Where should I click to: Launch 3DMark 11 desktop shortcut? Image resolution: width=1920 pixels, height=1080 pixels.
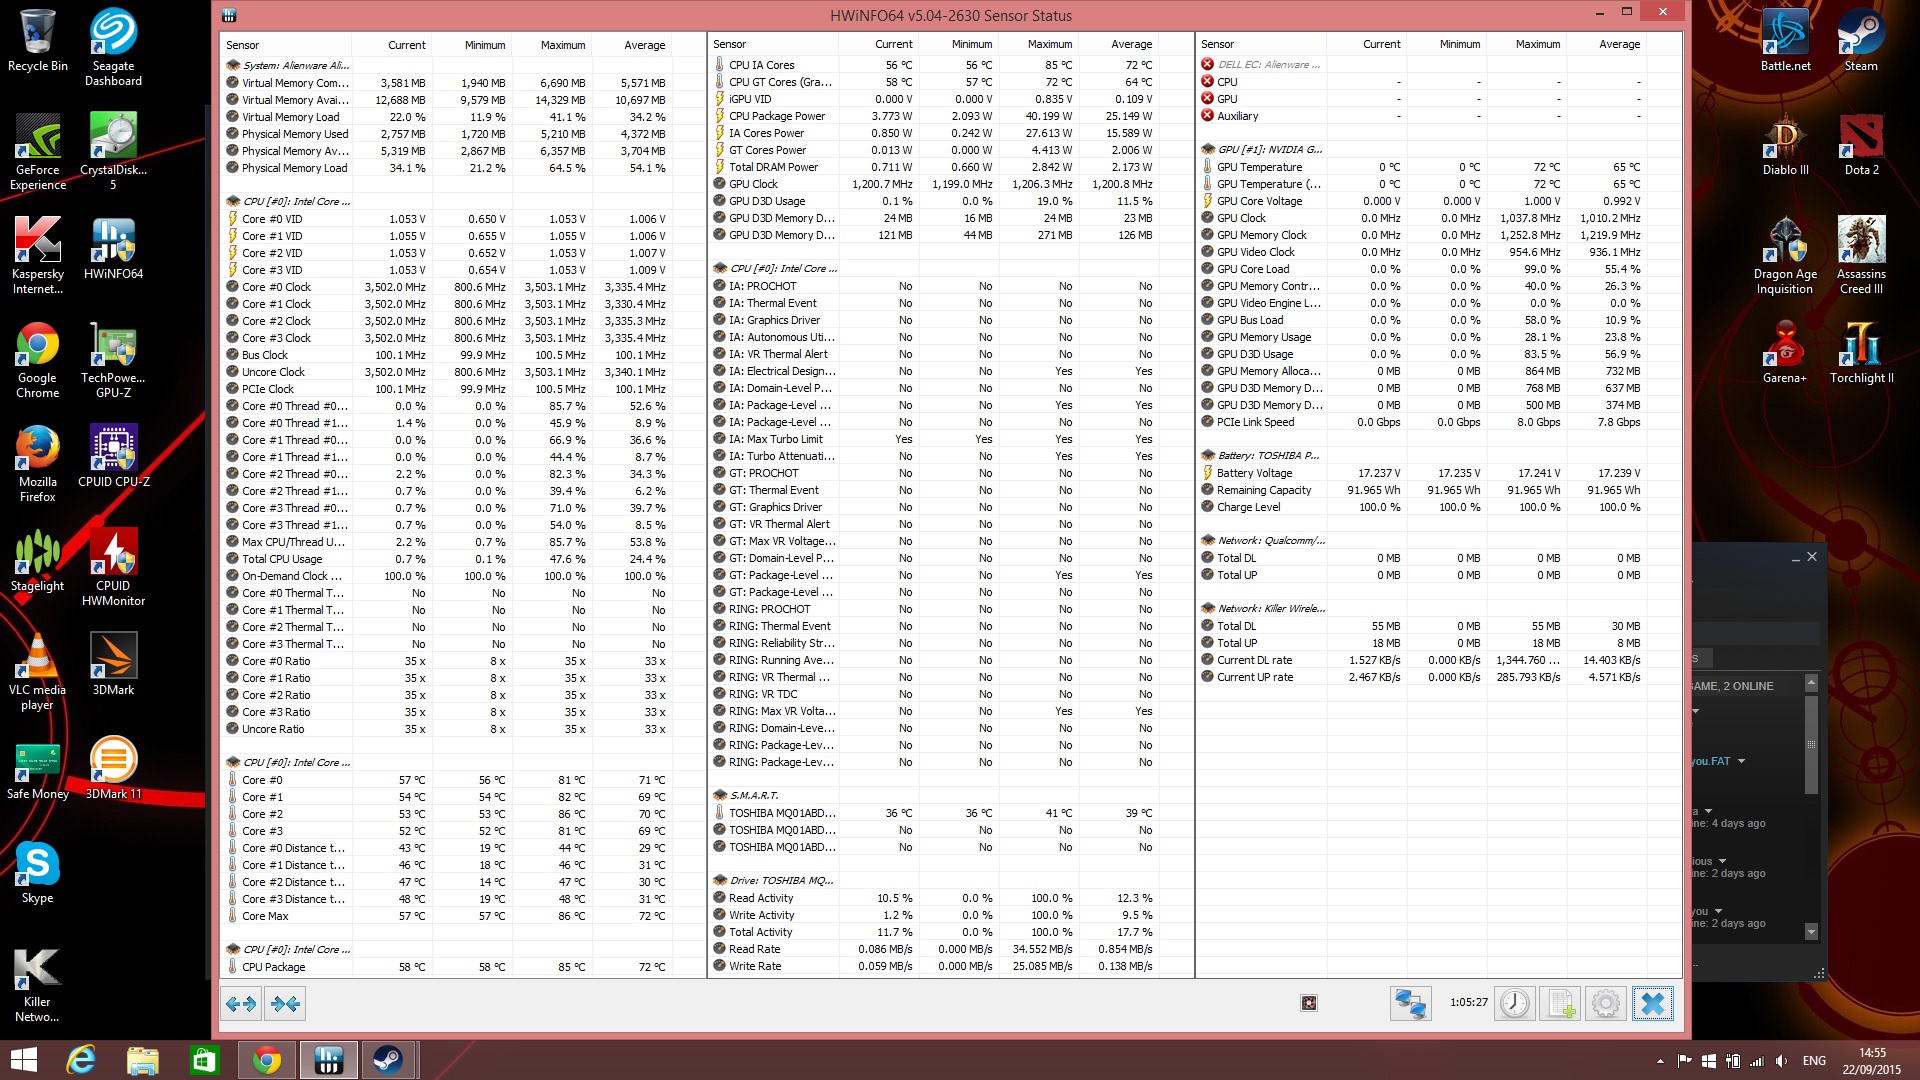click(113, 769)
